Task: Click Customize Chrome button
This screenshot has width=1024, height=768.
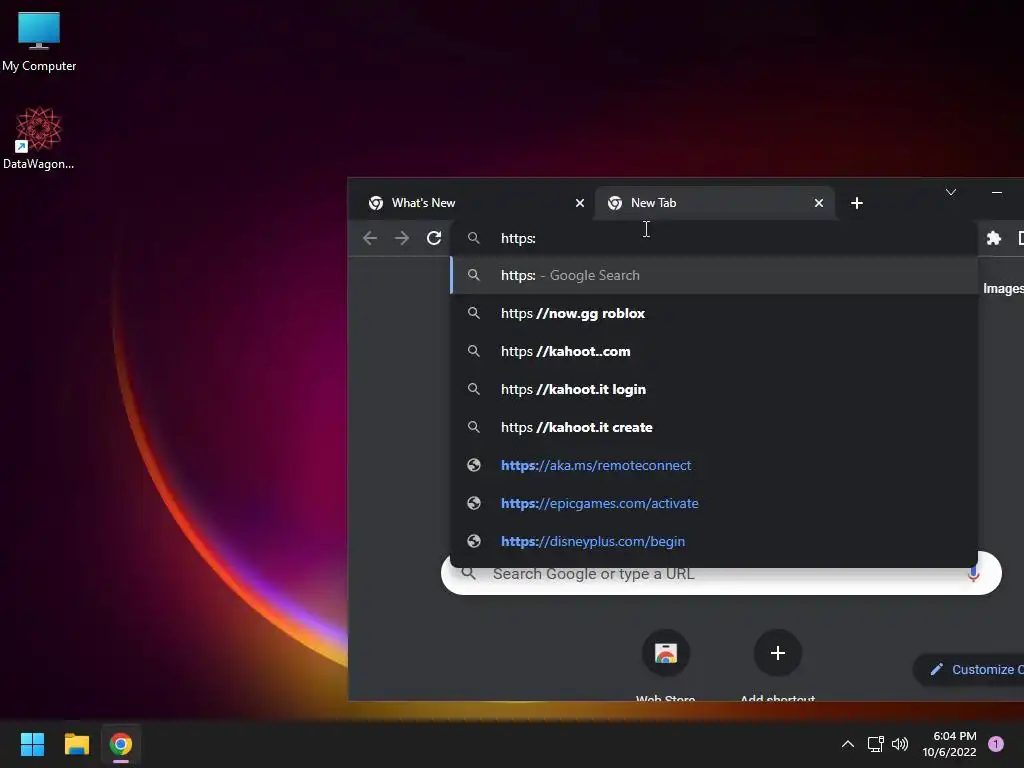Action: [x=969, y=669]
